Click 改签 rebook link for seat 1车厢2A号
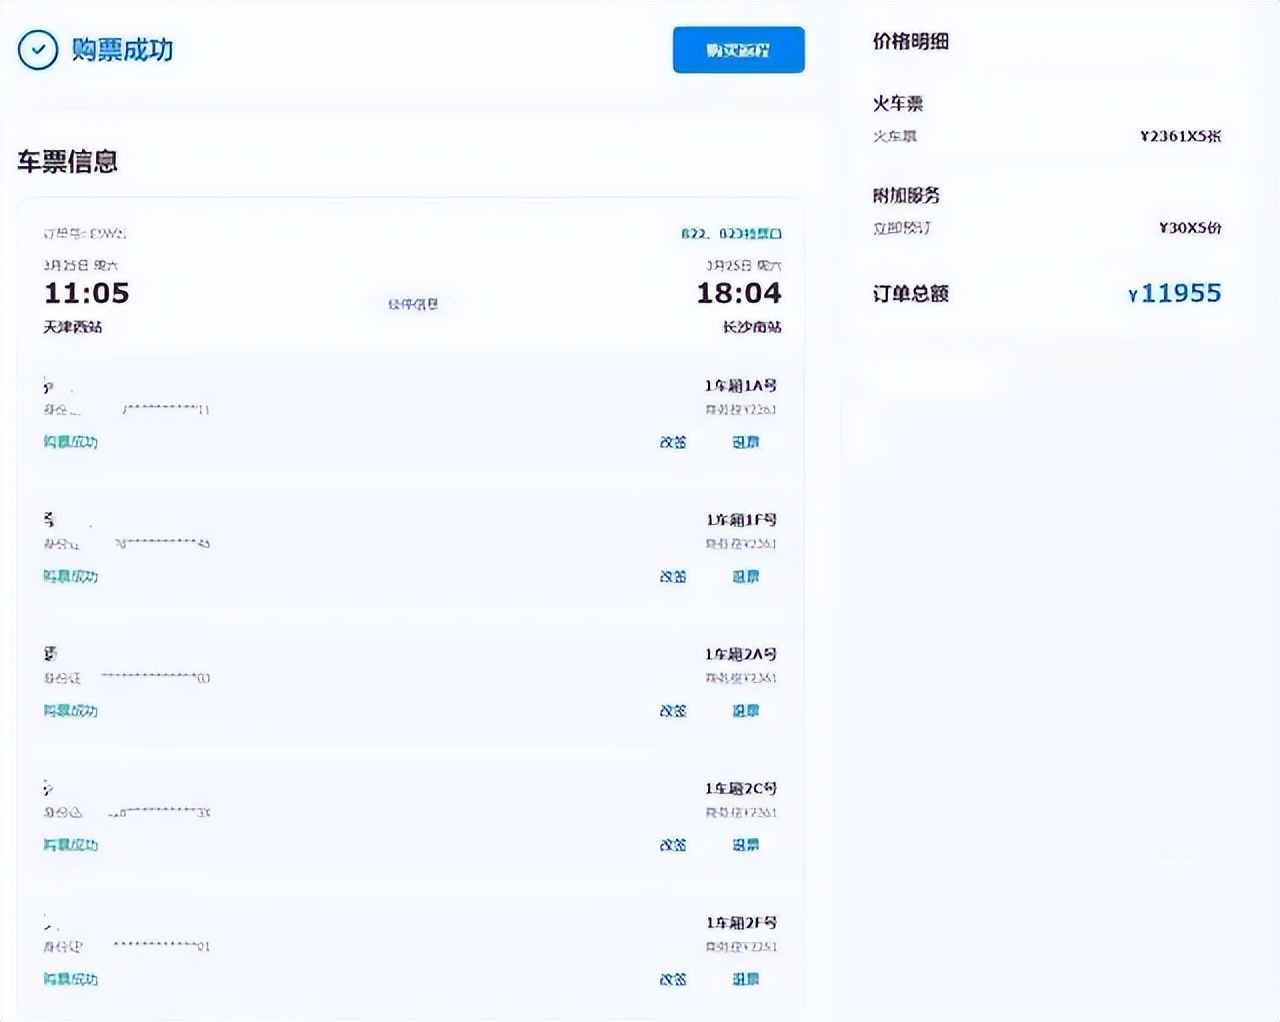This screenshot has height=1022, width=1280. point(672,710)
